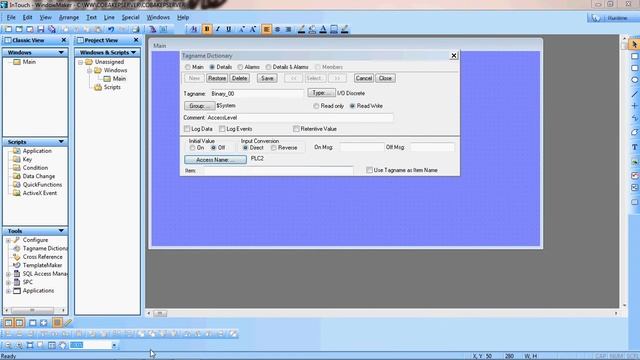Select the ellipse drawing tool
The width and height of the screenshot is (640, 360).
(x=634, y=80)
